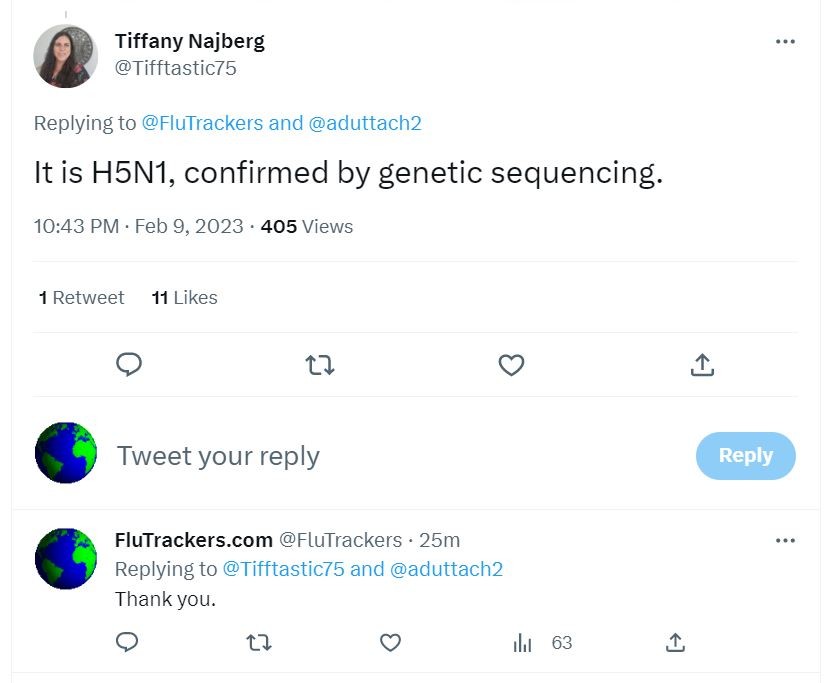Image resolution: width=834 pixels, height=683 pixels.
Task: Open @FluTrackers link in main tweet
Action: [202, 123]
